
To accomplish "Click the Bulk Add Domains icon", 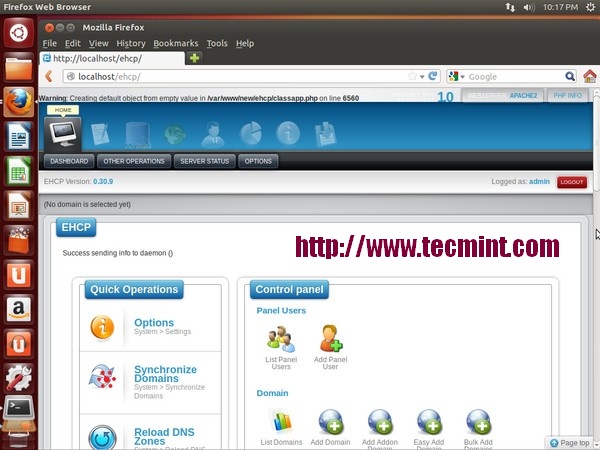I will (479, 422).
